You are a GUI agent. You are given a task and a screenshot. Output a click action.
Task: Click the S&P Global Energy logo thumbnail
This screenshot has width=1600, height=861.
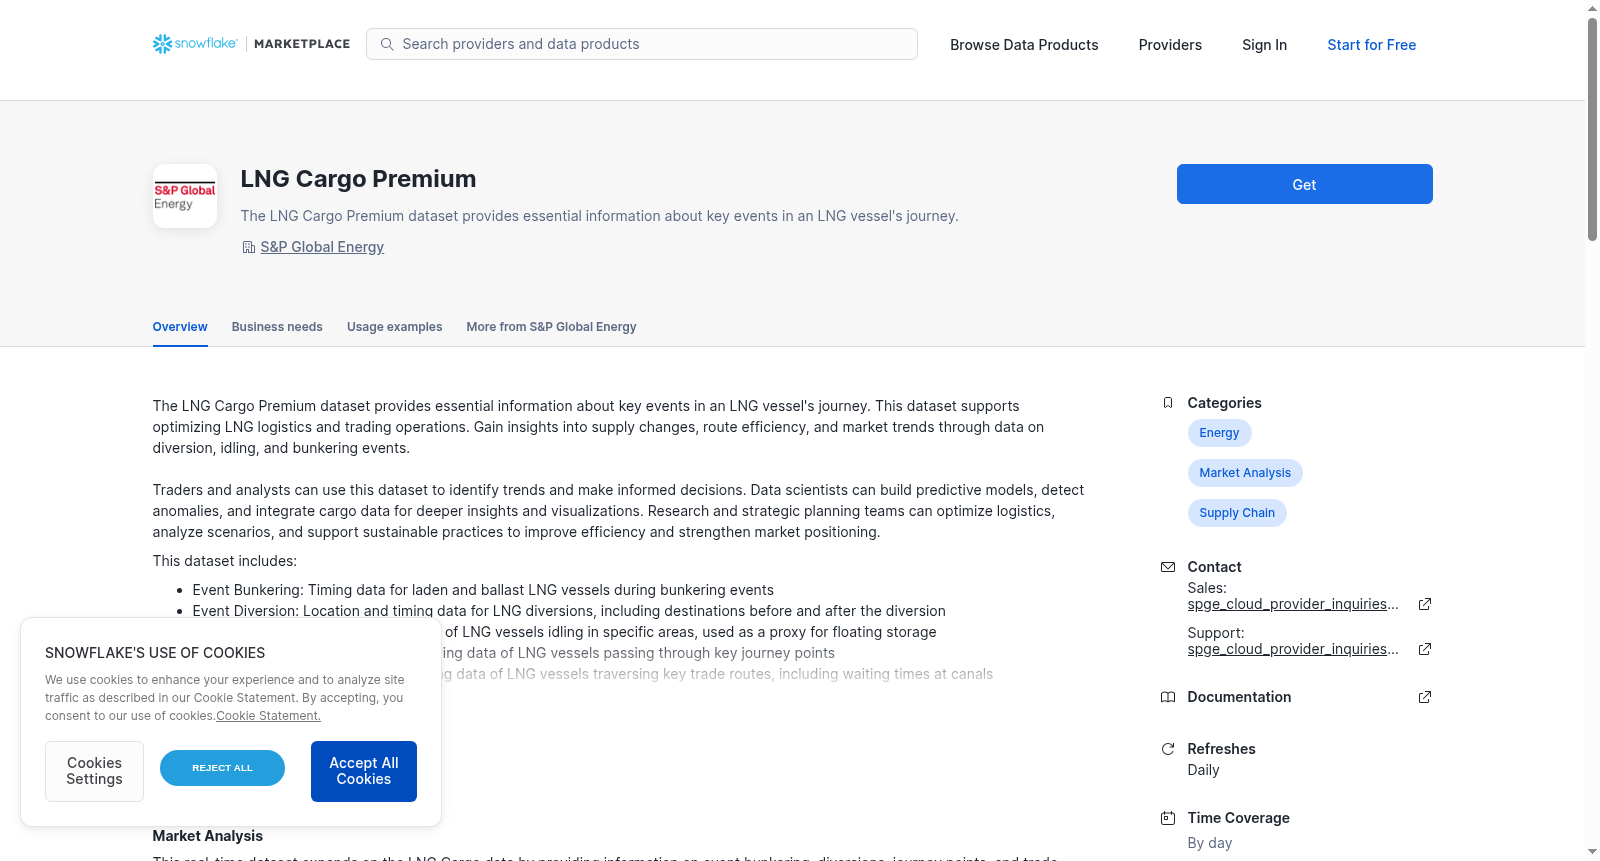185,196
